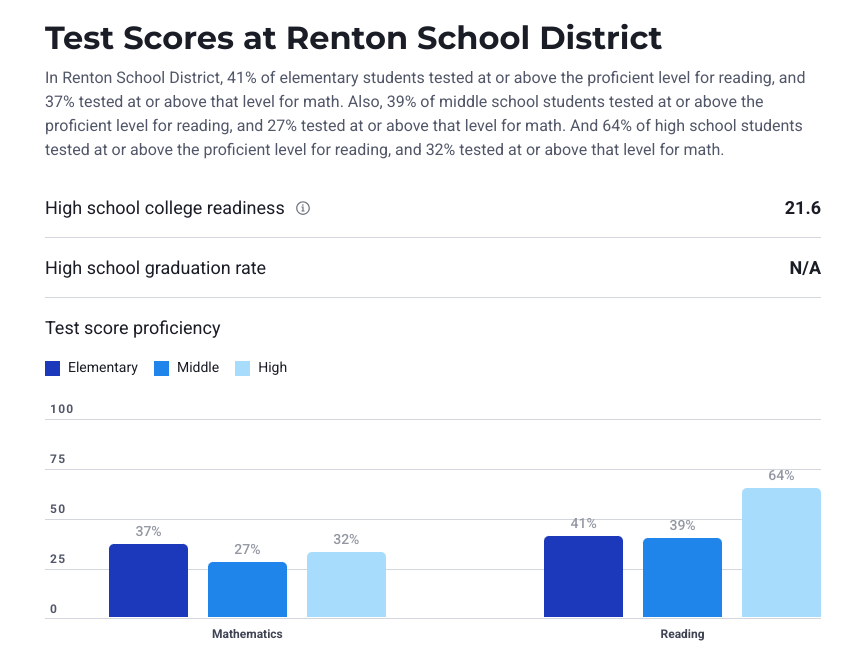The height and width of the screenshot is (663, 865).
Task: Click the High Reading 64% bar
Action: click(781, 553)
